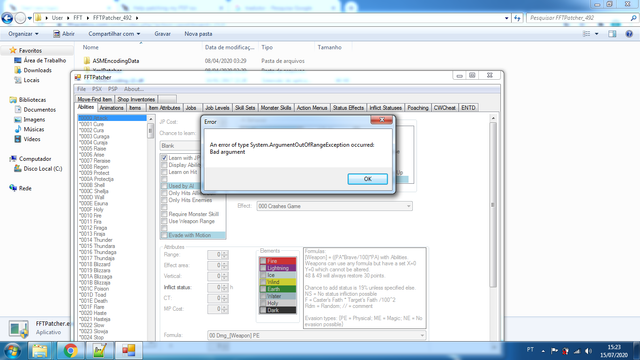The width and height of the screenshot is (640, 360).
Task: Click the Windows Start button
Action: coord(12,351)
